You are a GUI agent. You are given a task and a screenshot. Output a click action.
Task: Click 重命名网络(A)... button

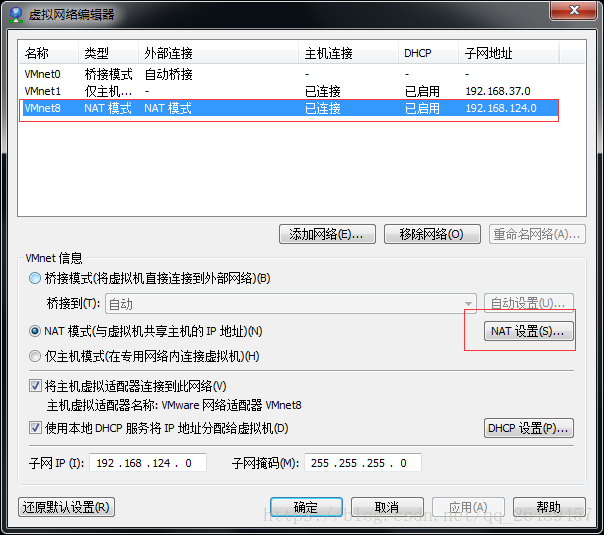pos(537,234)
